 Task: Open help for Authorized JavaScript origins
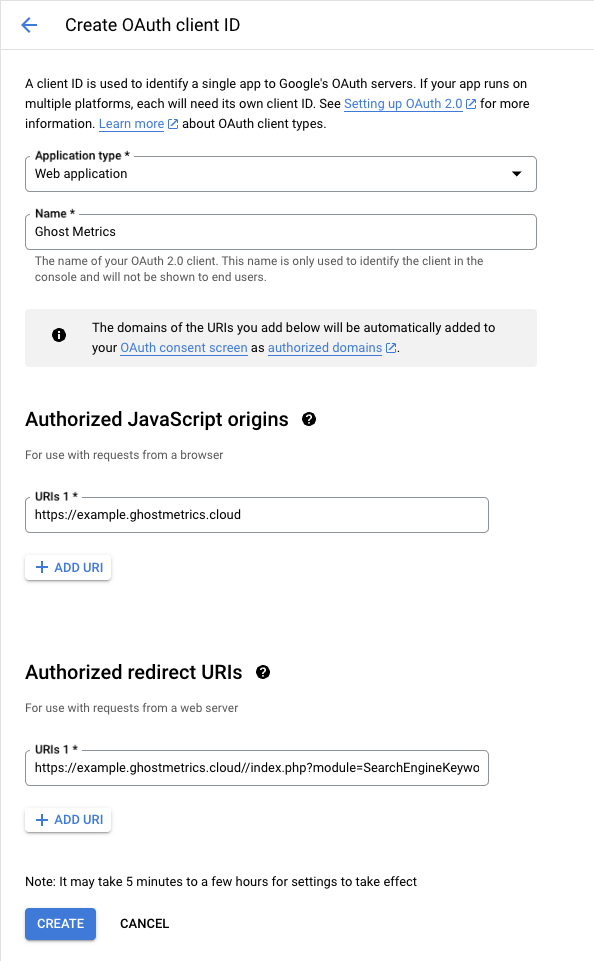coord(308,419)
